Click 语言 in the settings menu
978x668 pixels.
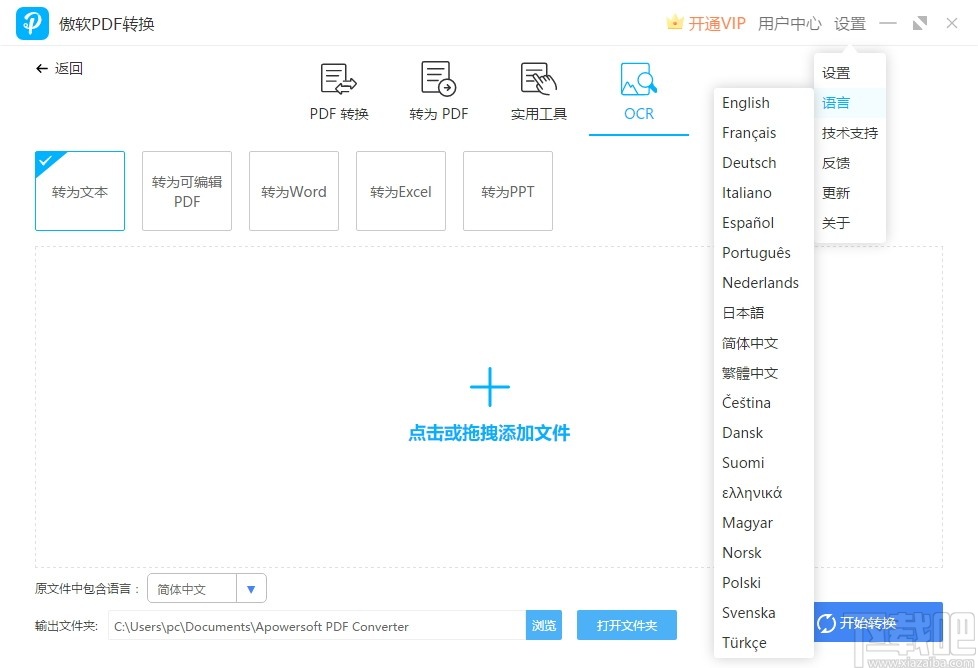pyautogui.click(x=837, y=102)
